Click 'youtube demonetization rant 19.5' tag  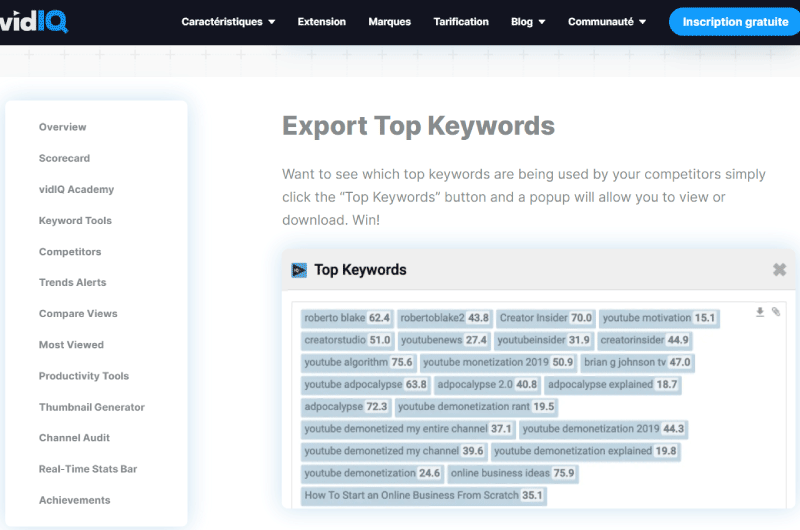click(476, 407)
